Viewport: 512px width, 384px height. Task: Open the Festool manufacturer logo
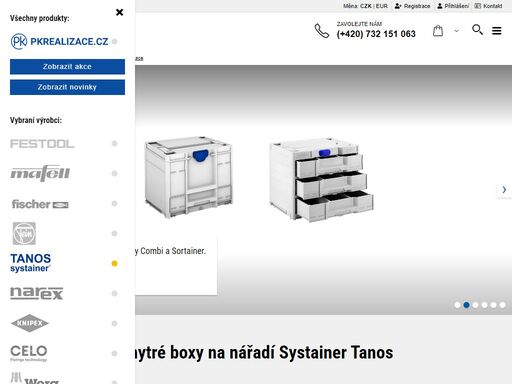(42, 144)
